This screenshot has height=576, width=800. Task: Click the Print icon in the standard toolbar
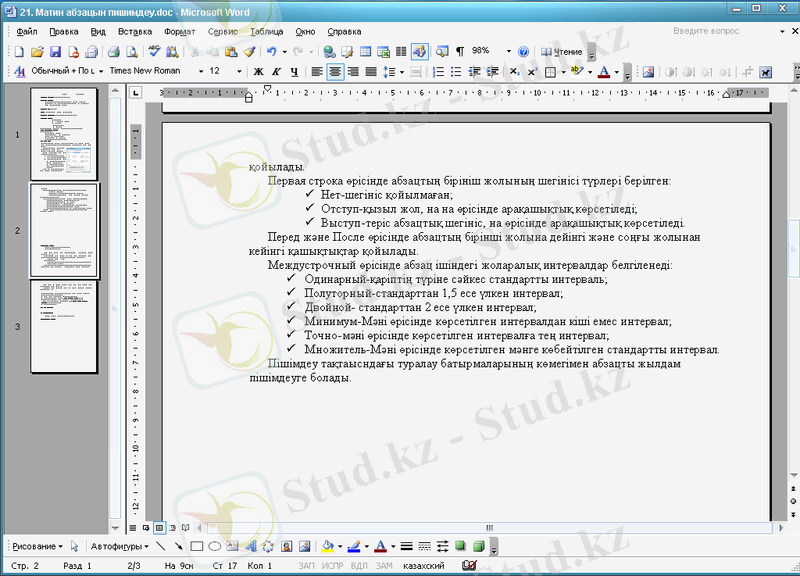click(x=114, y=51)
